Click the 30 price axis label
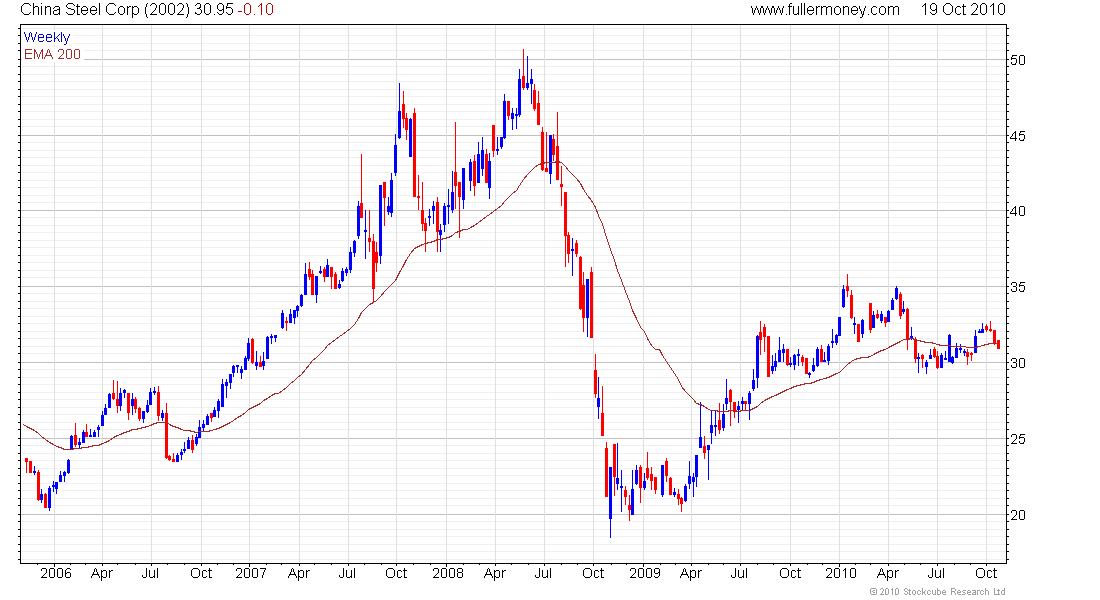 pyautogui.click(x=1018, y=363)
